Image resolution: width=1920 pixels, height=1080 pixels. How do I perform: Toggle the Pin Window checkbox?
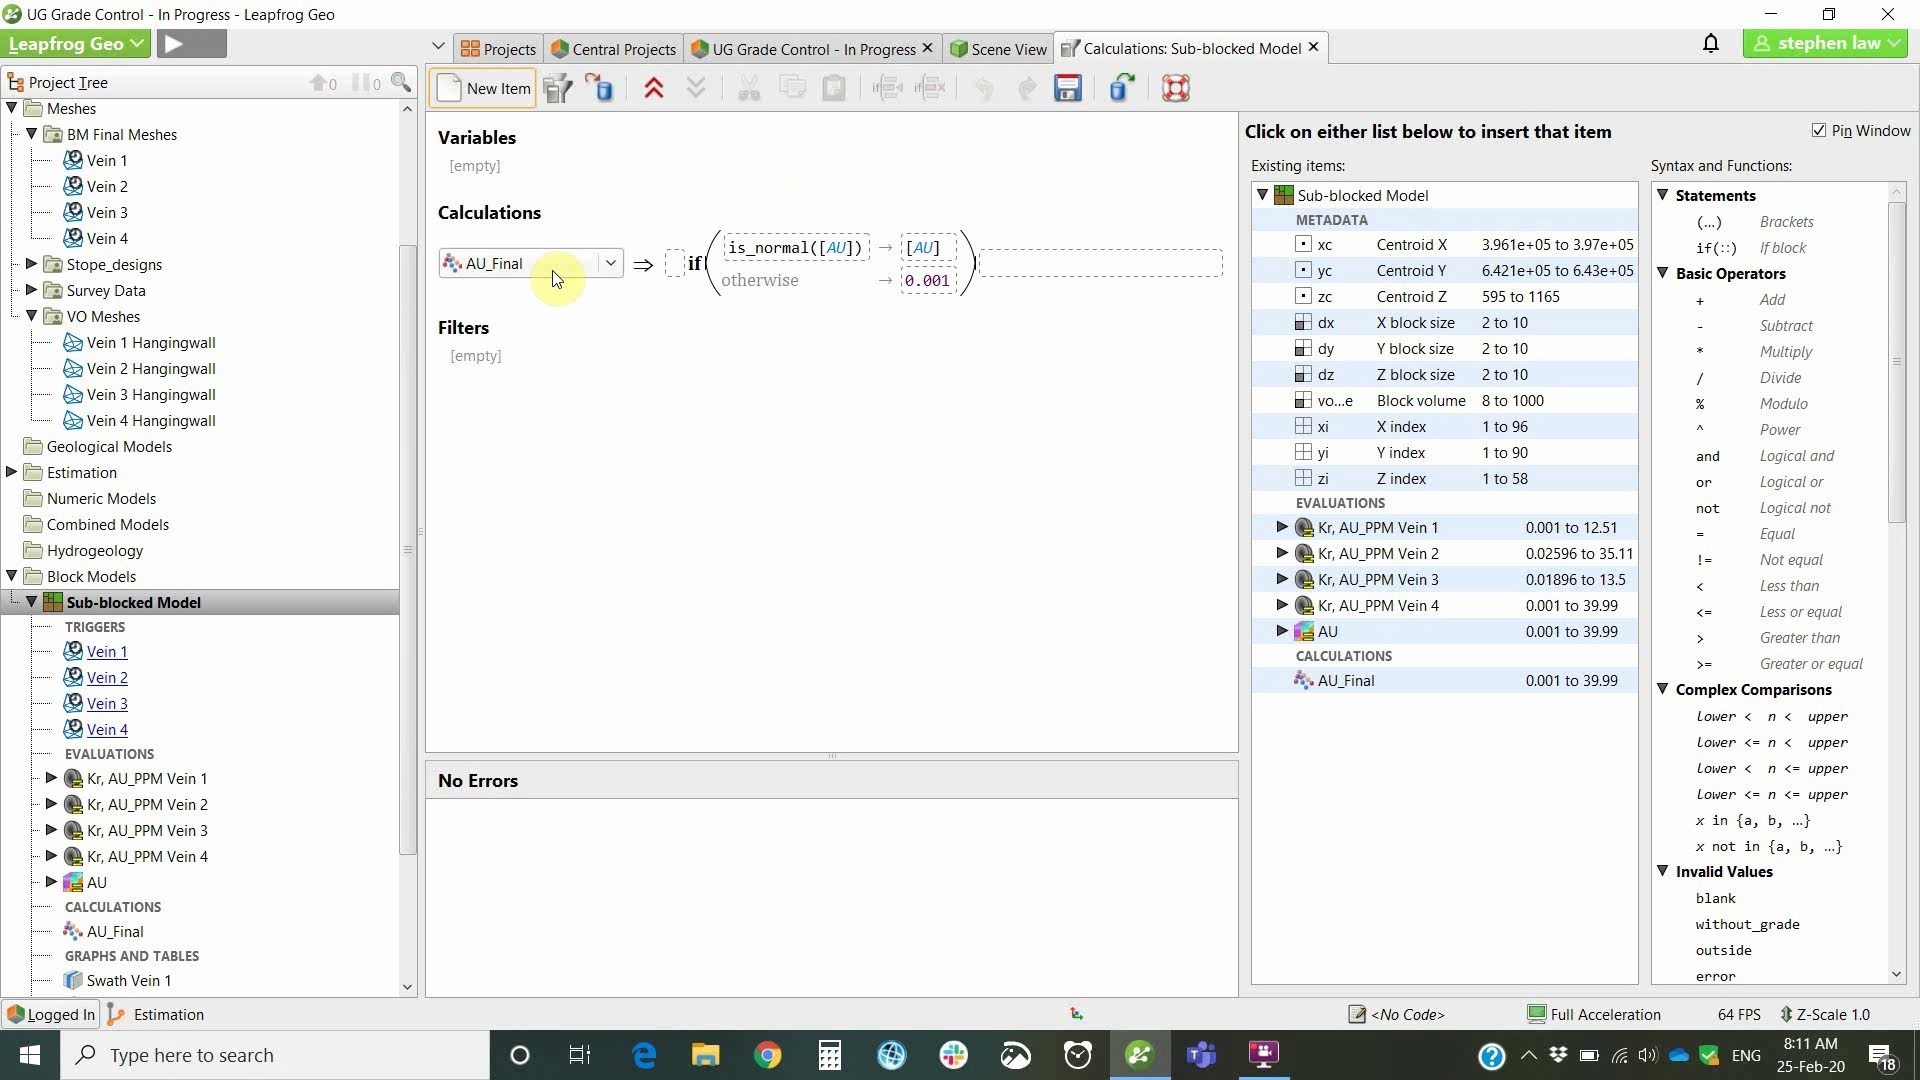[x=1818, y=131]
